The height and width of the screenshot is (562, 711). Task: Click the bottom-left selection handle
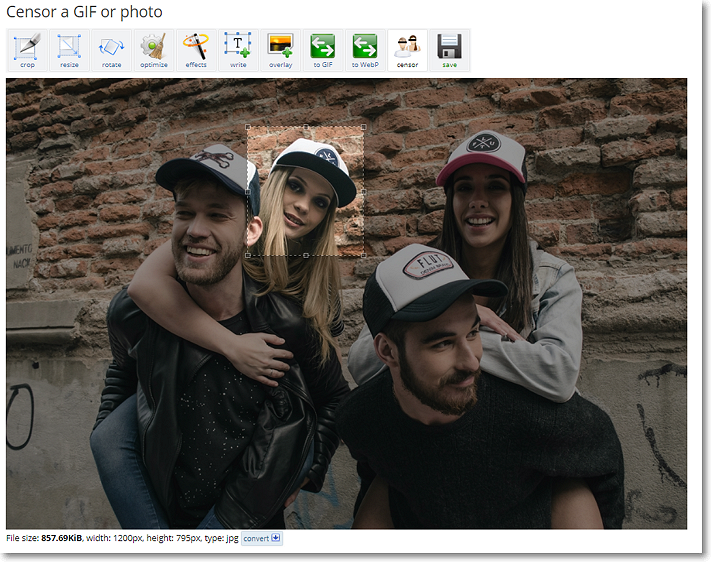(248, 255)
